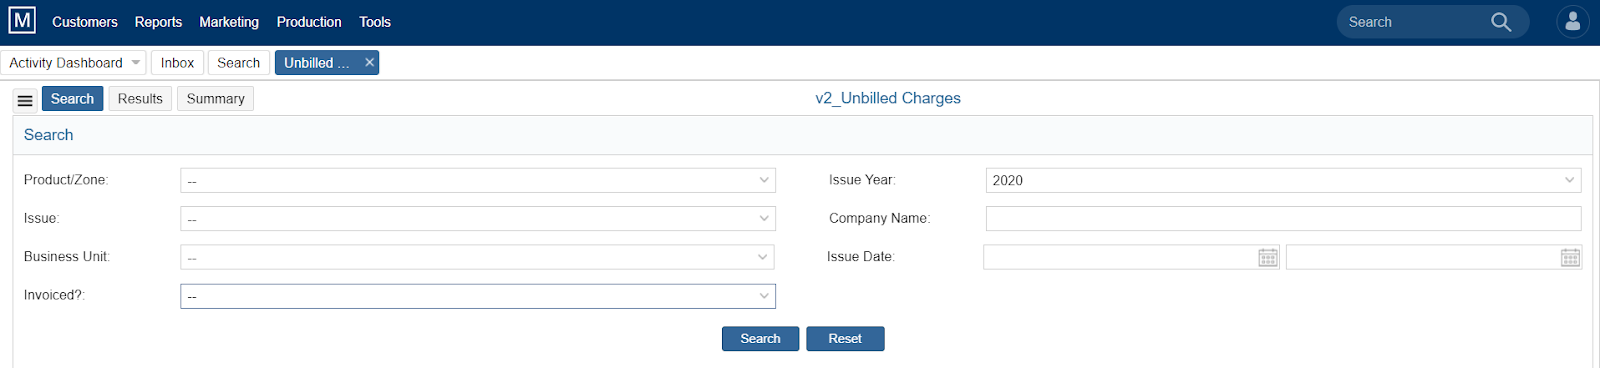Switch to the Results tab
The height and width of the screenshot is (368, 1600).
tap(140, 98)
